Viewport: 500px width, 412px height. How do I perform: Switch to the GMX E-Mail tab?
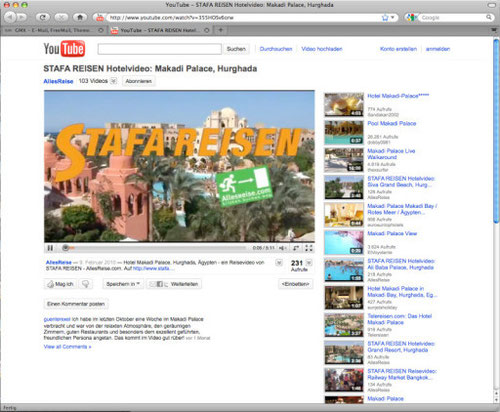pyautogui.click(x=53, y=30)
